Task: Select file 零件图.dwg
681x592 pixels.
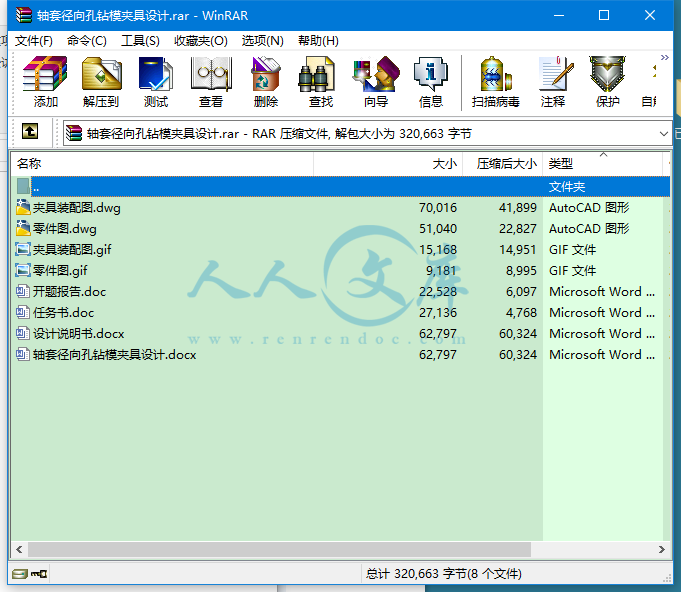Action: click(x=341, y=228)
